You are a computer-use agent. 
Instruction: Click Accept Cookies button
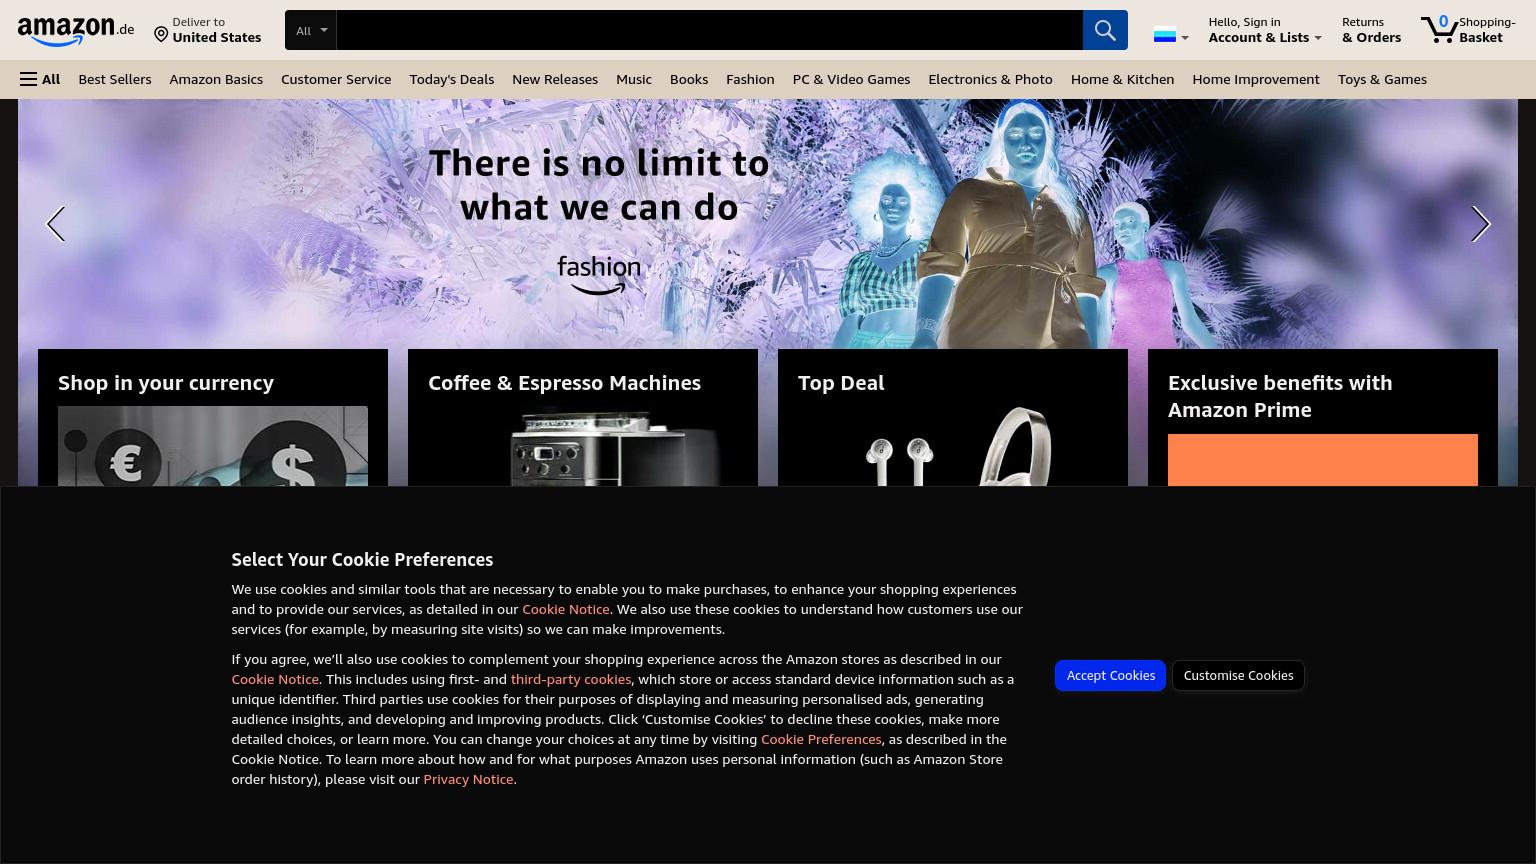click(x=1110, y=675)
